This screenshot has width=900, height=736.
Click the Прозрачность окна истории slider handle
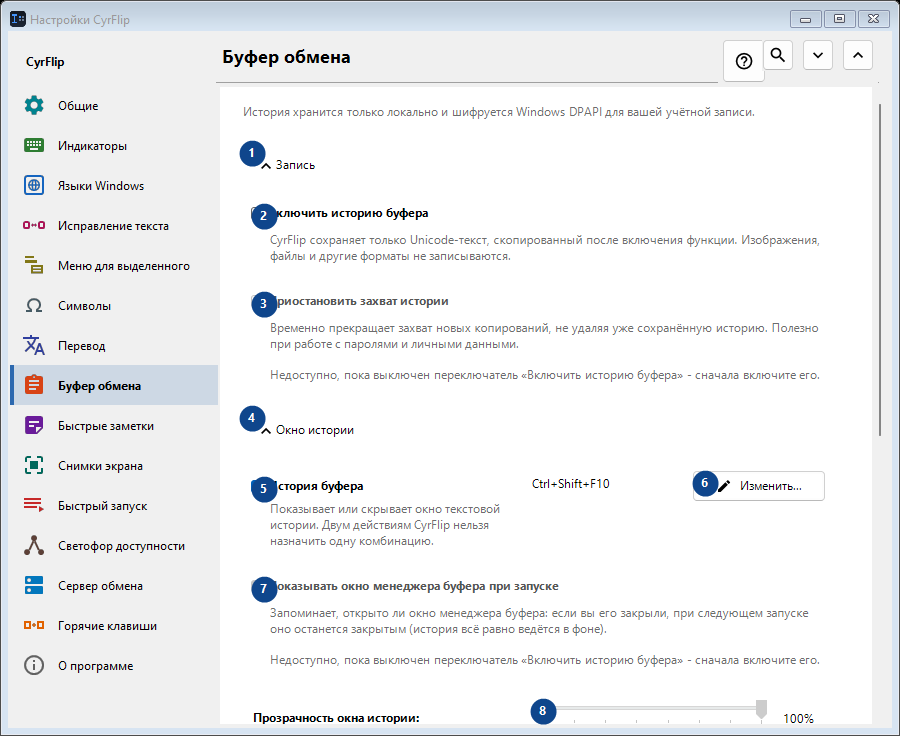tap(761, 710)
